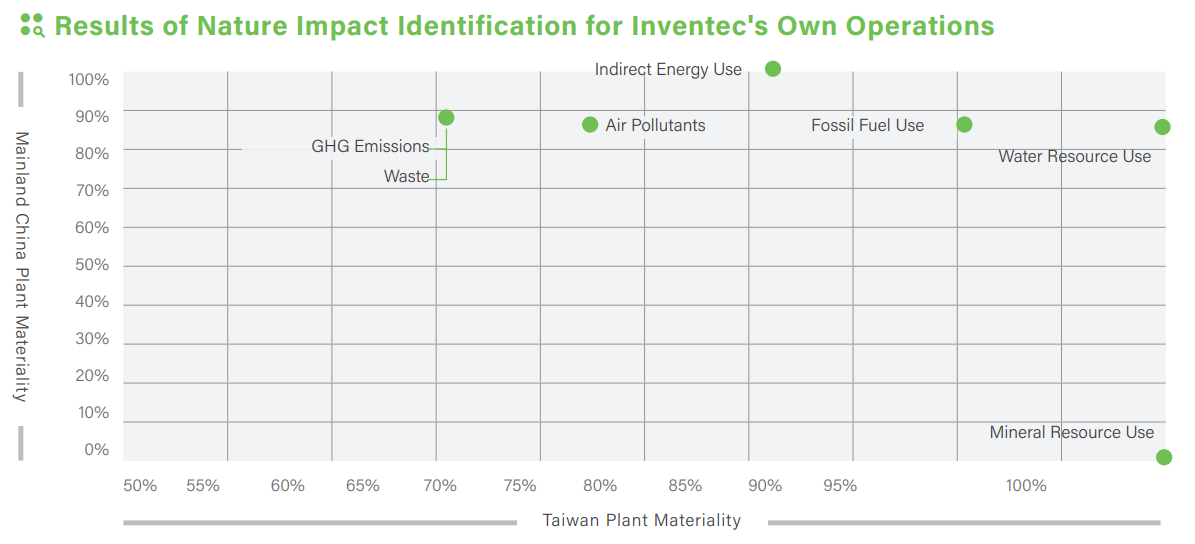Click the Mineral Resource Use green dot
Image resolution: width=1195 pixels, height=544 pixels.
(x=1164, y=457)
